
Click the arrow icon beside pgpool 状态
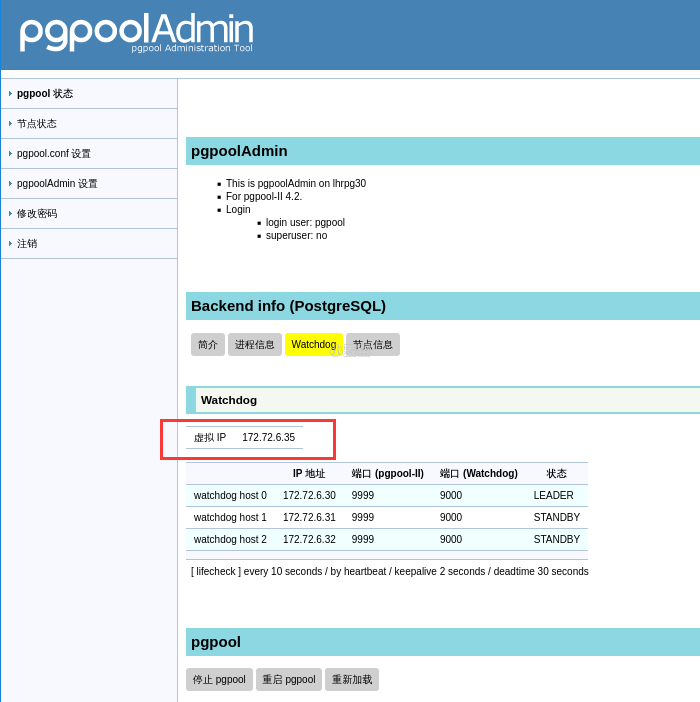tap(10, 94)
